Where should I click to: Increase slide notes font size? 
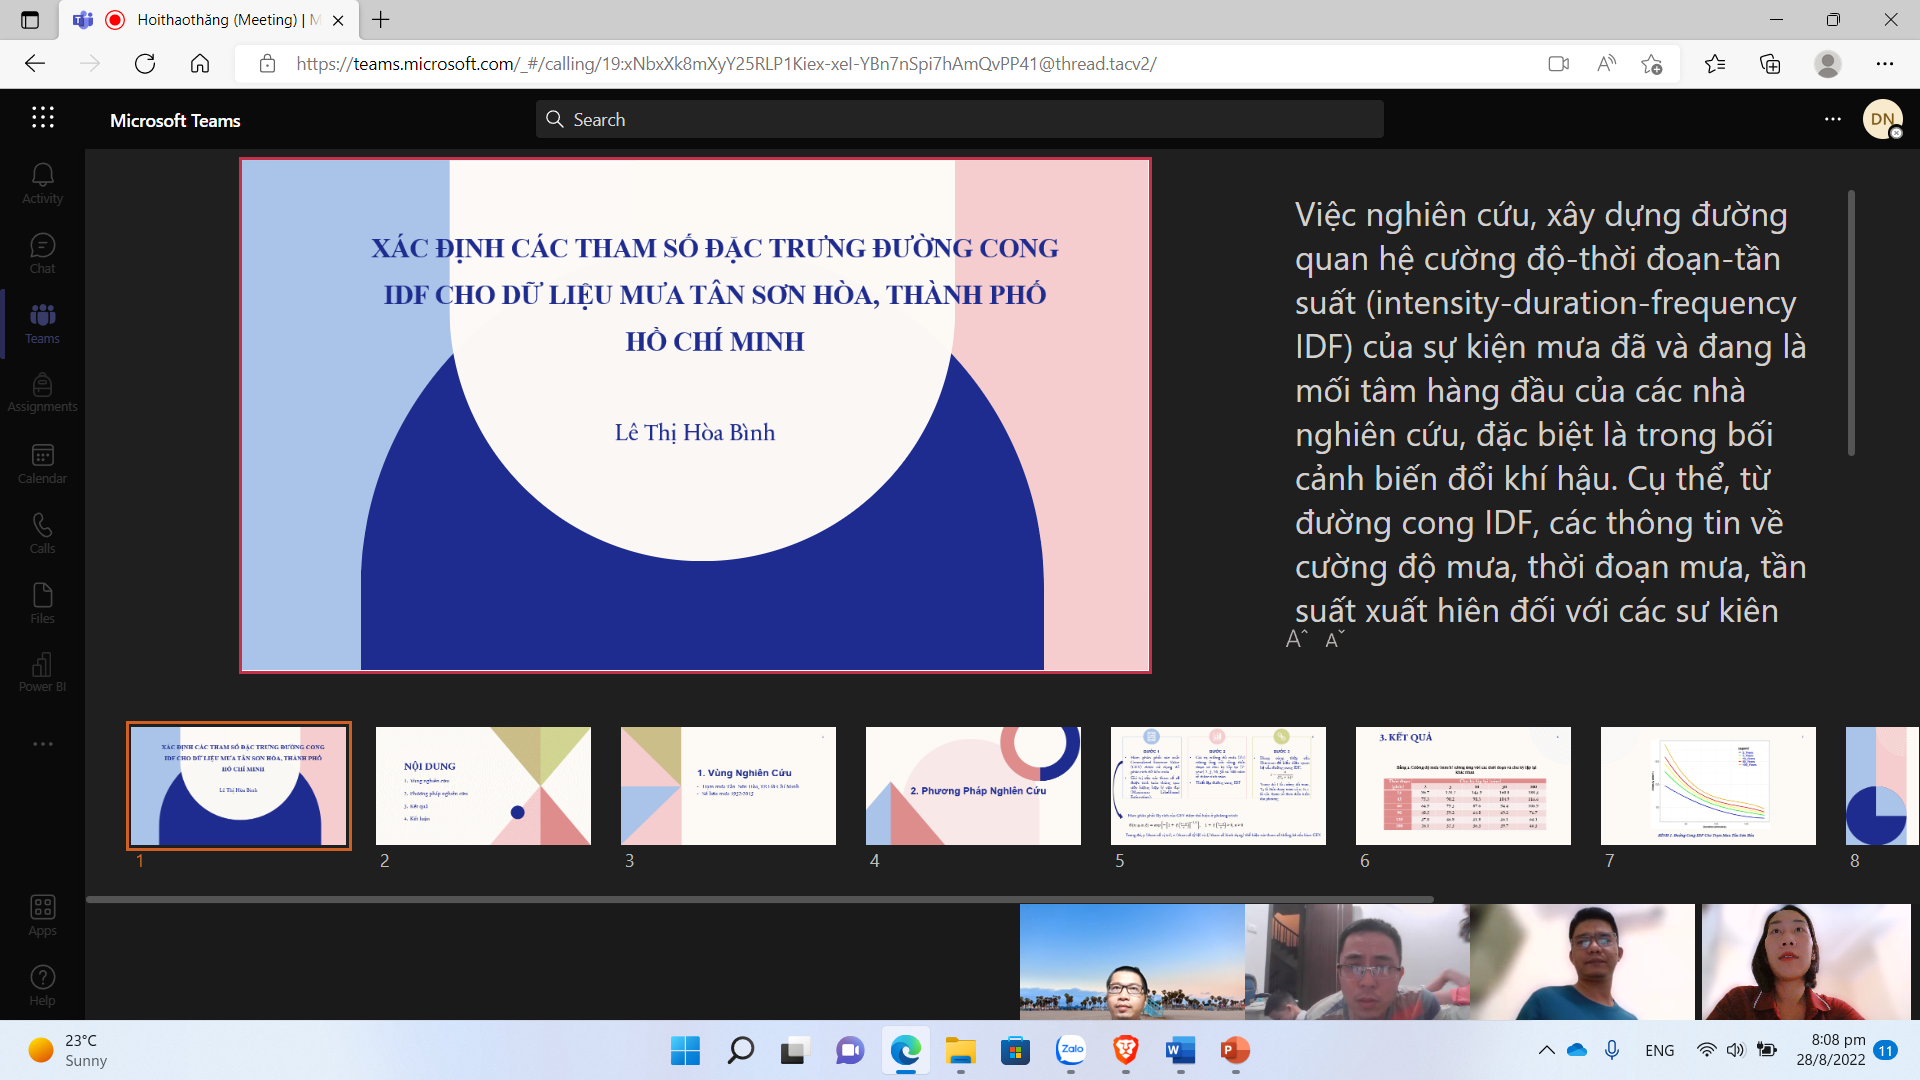(1296, 639)
